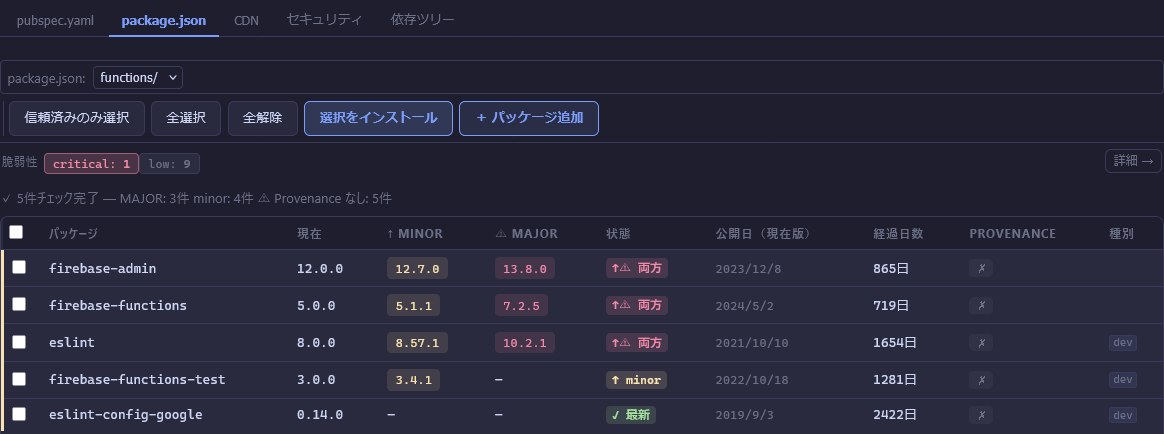
Task: Toggle the select-all checkbox in table header
Action: coord(16,232)
